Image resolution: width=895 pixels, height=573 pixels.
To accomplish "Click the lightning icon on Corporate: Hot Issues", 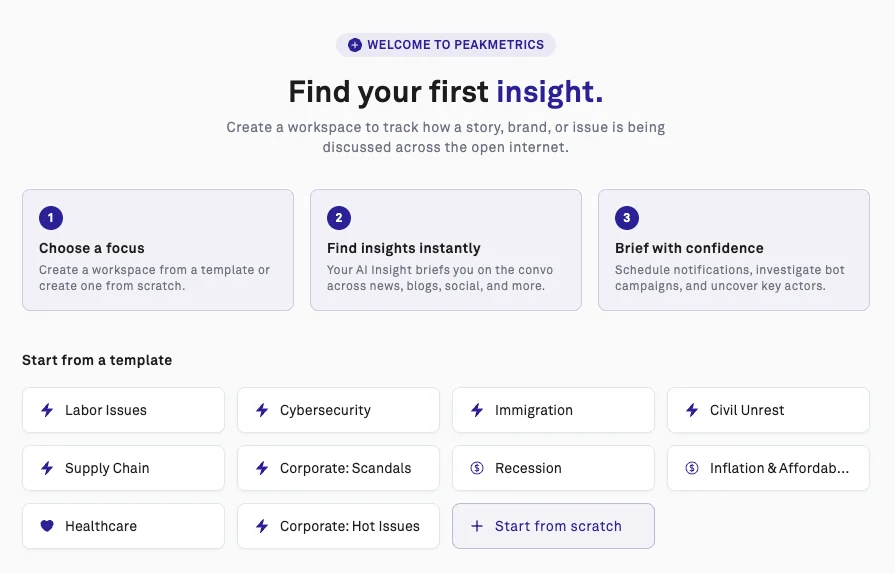I will [x=262, y=526].
